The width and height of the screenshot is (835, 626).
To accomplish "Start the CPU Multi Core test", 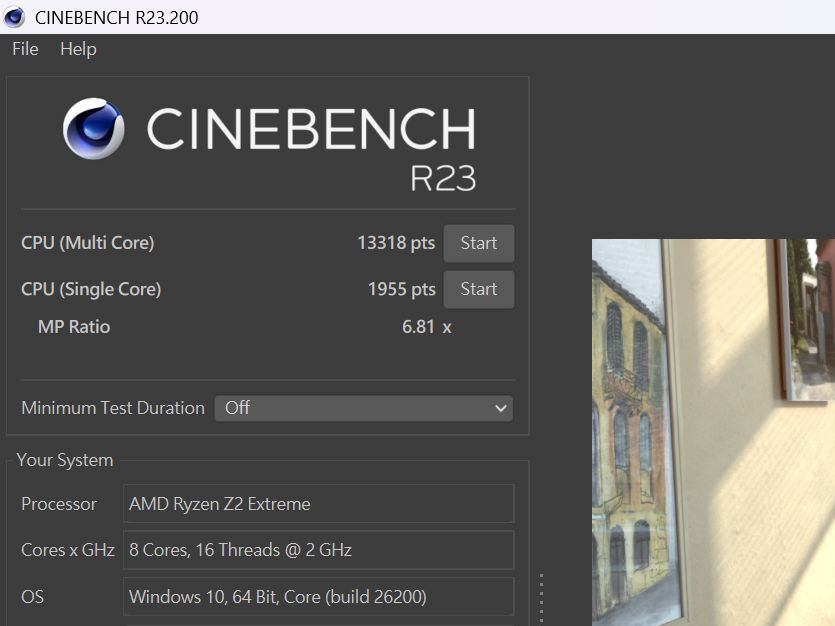I will 478,243.
